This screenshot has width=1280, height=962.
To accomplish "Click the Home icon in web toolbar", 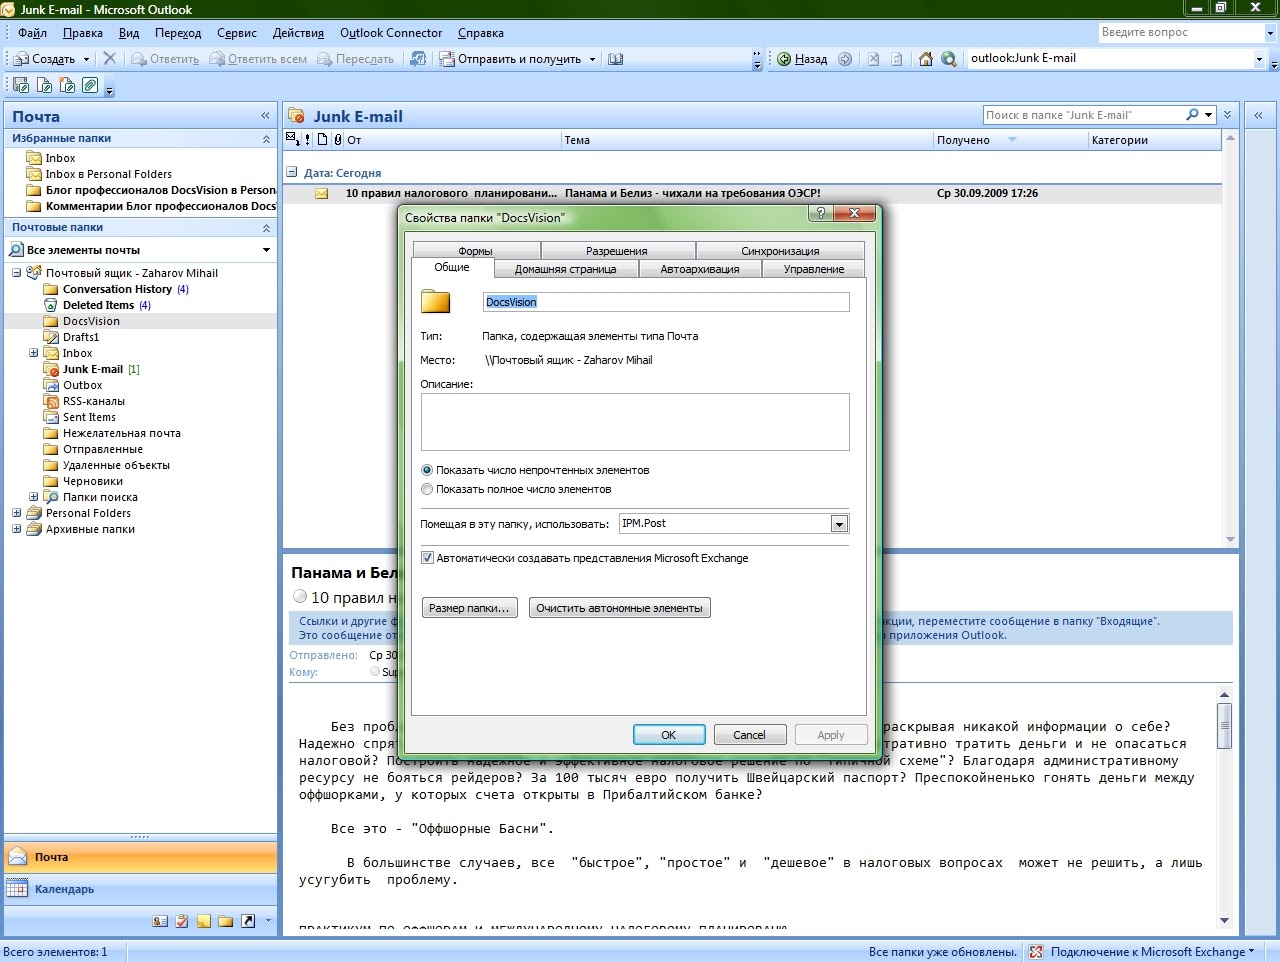I will pos(926,59).
